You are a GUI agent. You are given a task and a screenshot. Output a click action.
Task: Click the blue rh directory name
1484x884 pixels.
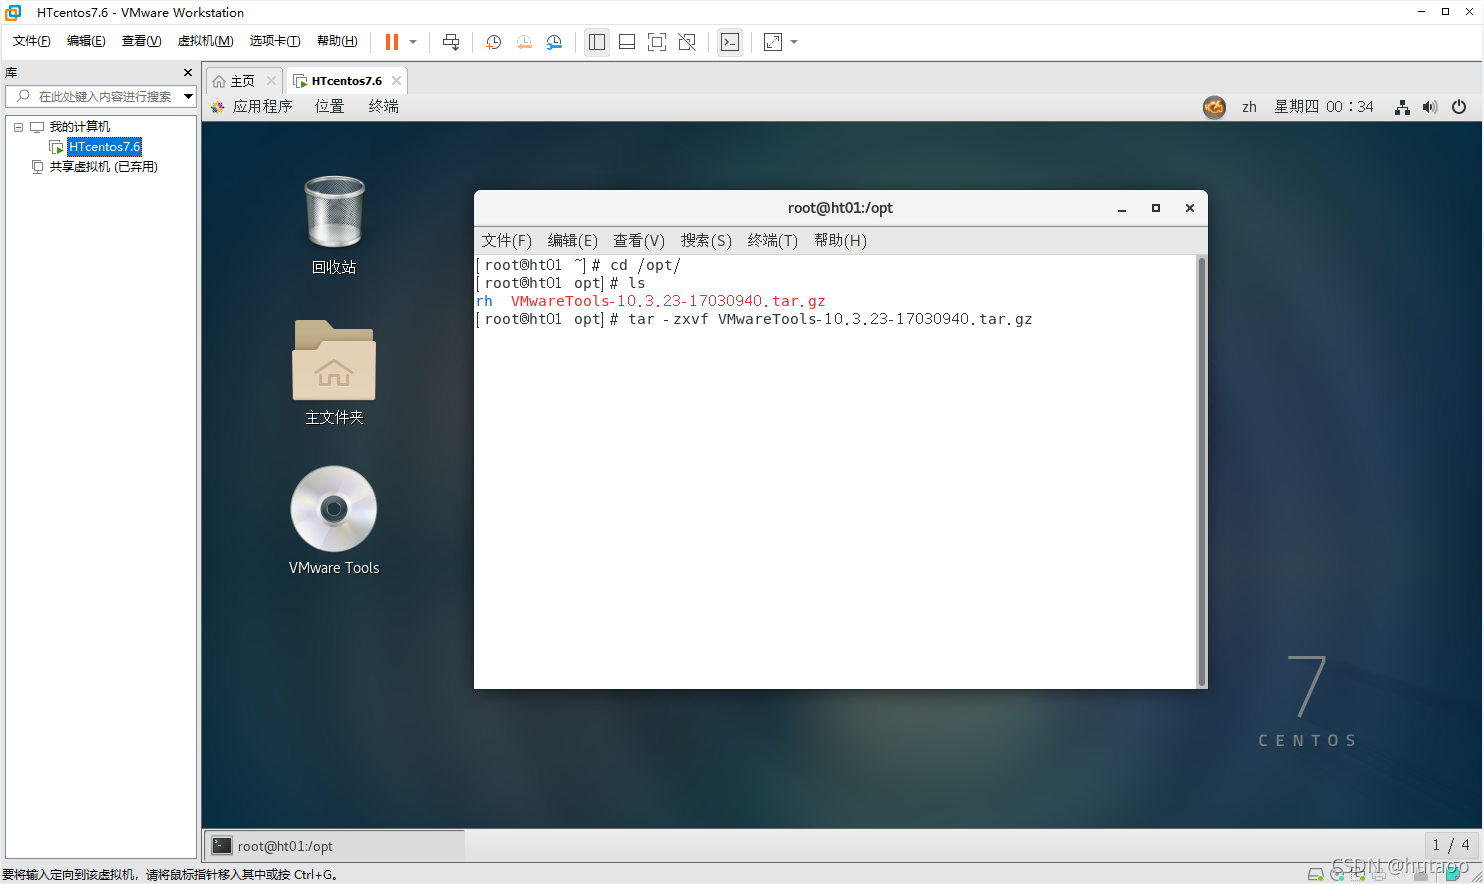484,301
